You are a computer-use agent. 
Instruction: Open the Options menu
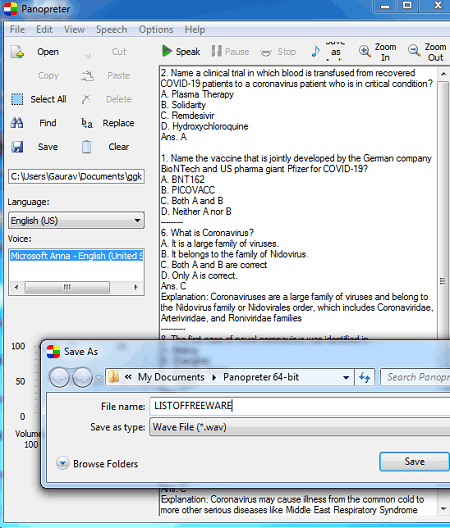pyautogui.click(x=156, y=30)
